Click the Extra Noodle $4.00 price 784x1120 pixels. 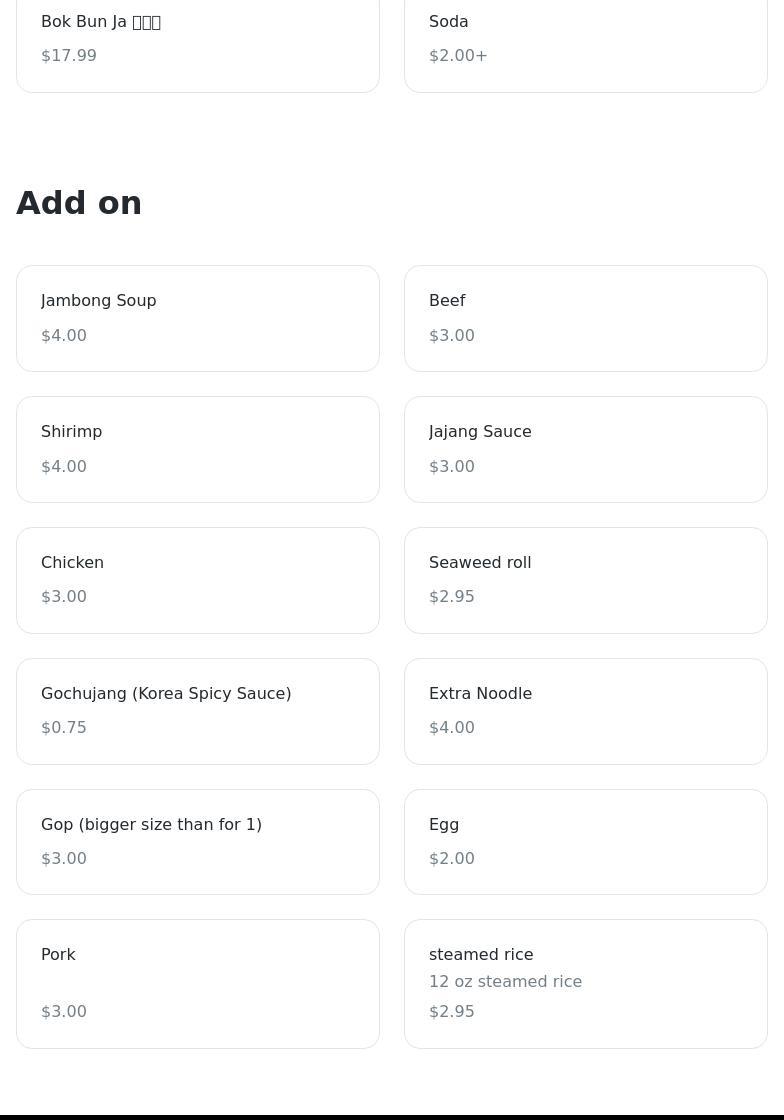pyautogui.click(x=452, y=728)
